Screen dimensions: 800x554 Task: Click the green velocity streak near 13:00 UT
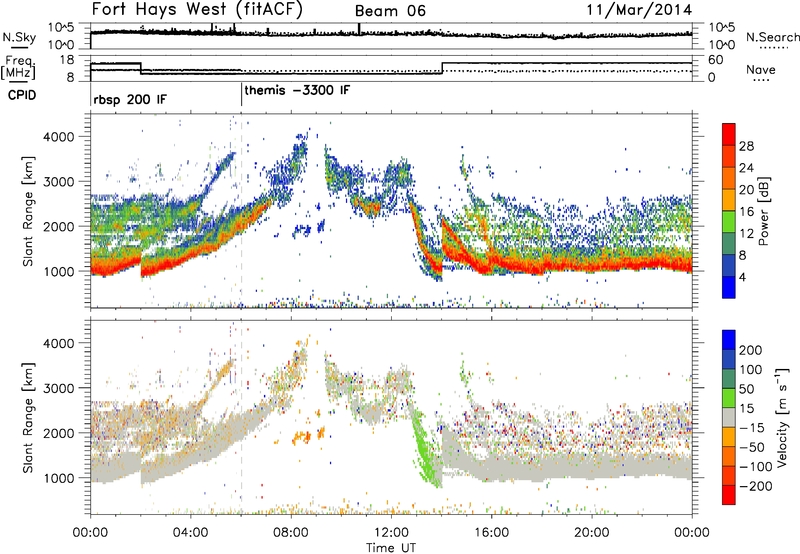(x=423, y=444)
